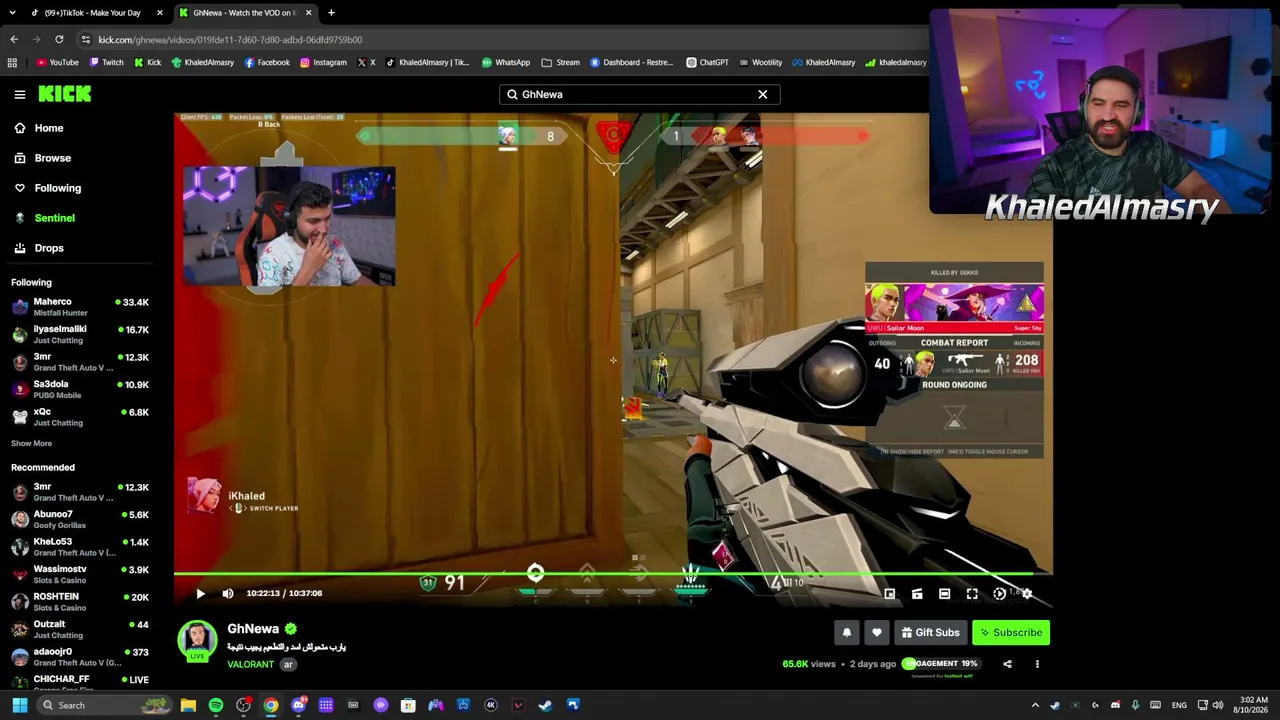Click the 'ar' language tag

[288, 664]
